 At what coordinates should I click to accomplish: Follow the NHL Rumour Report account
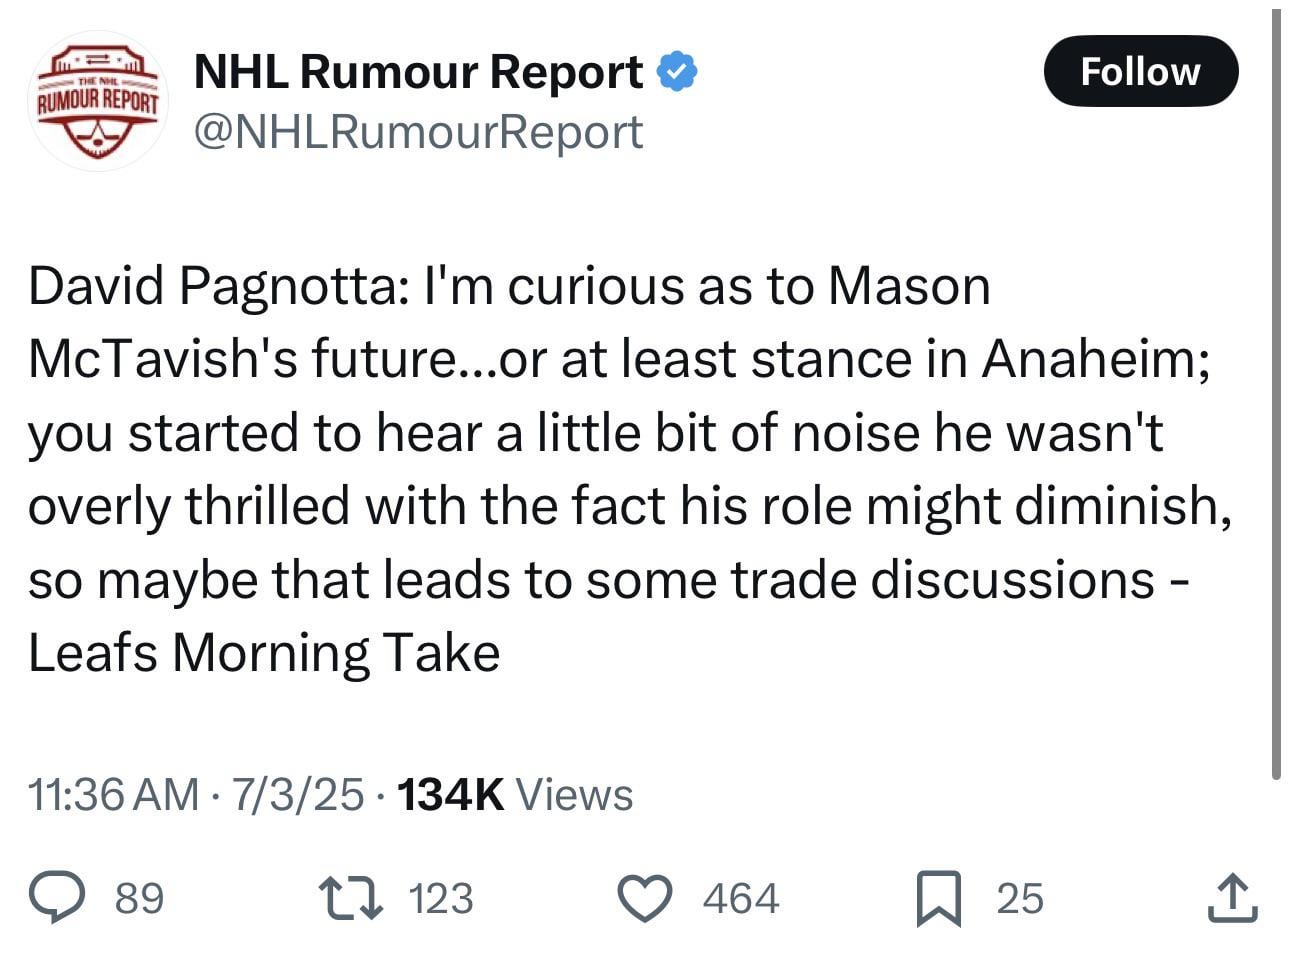pyautogui.click(x=1140, y=71)
